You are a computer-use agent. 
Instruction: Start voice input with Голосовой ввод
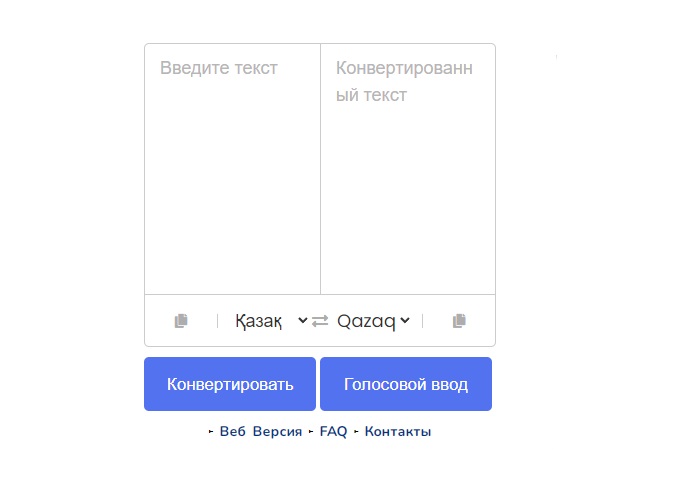coord(406,384)
